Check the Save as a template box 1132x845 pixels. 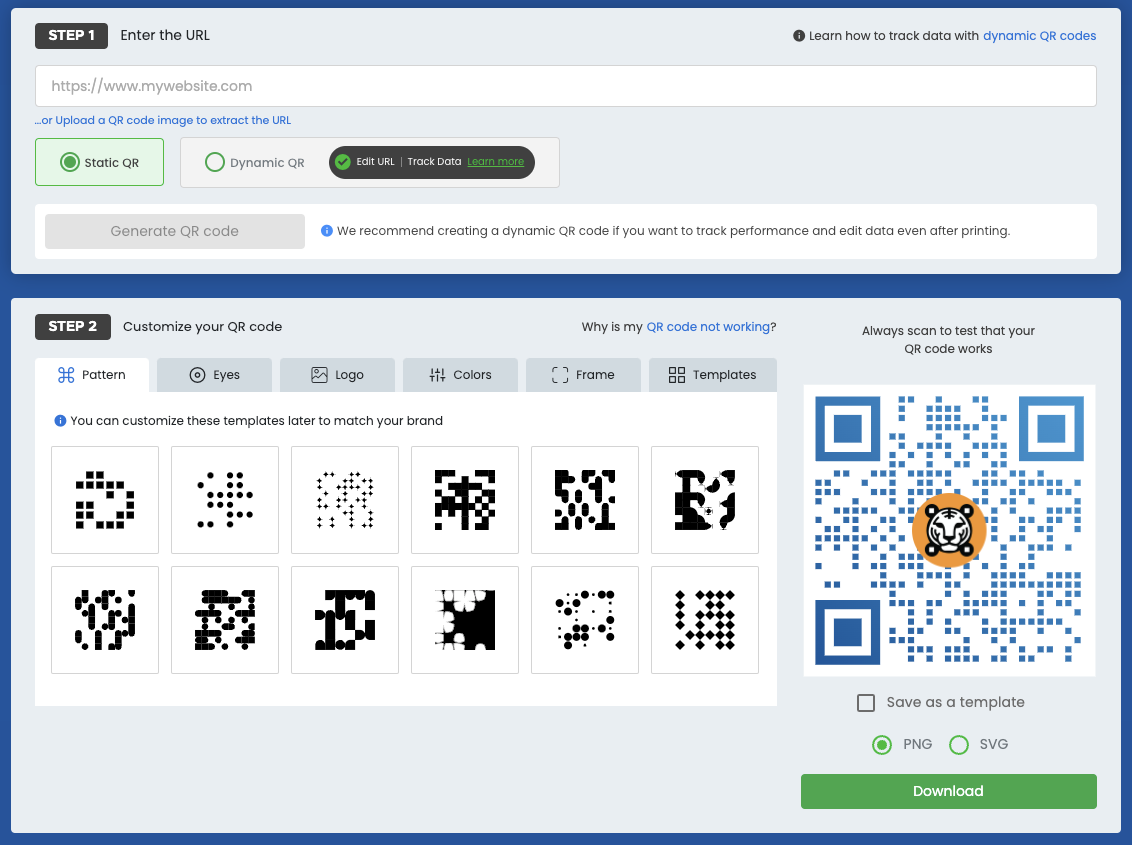pos(866,703)
